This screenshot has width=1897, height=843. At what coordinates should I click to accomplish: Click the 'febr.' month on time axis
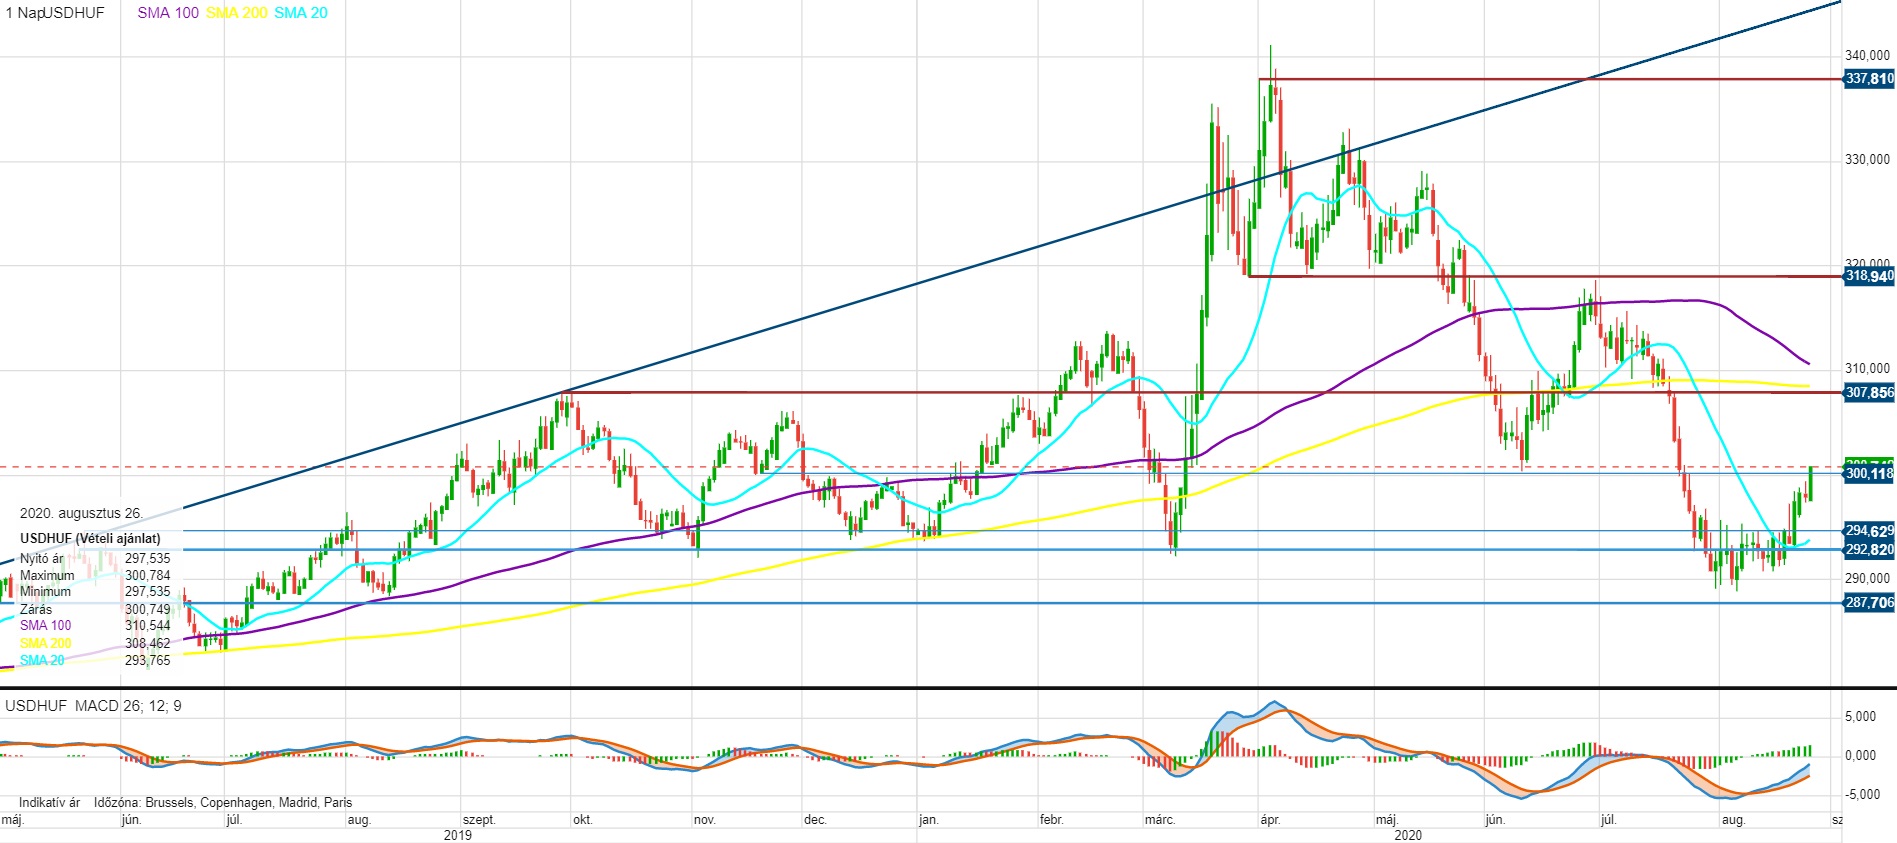click(x=1051, y=820)
